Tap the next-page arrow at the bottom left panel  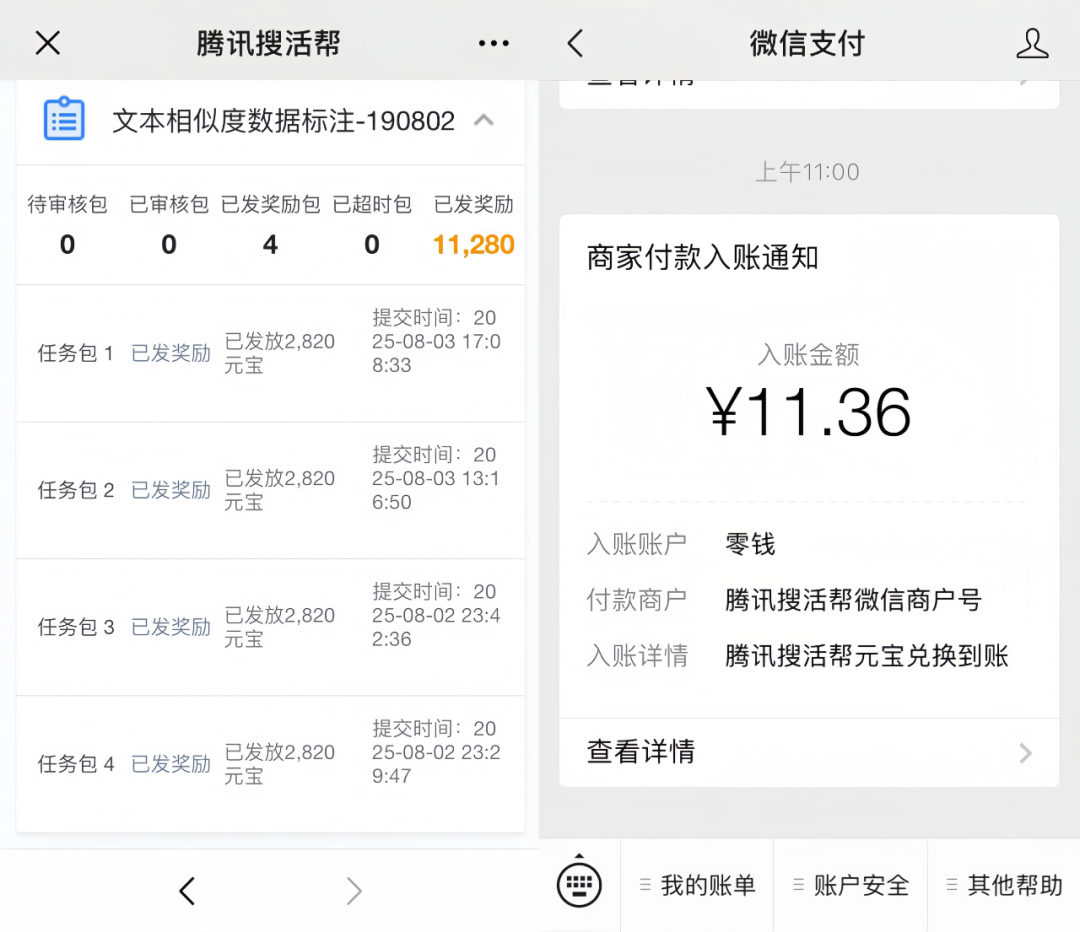tap(353, 890)
